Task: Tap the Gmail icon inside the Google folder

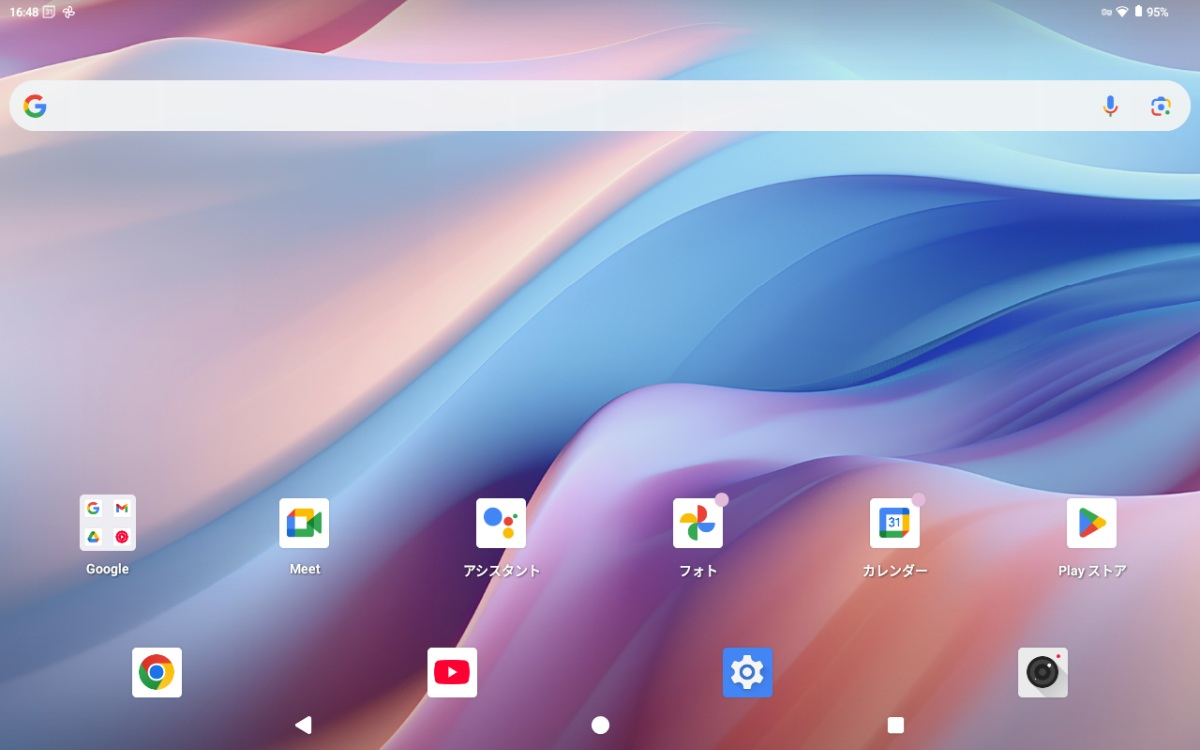Action: tap(120, 509)
